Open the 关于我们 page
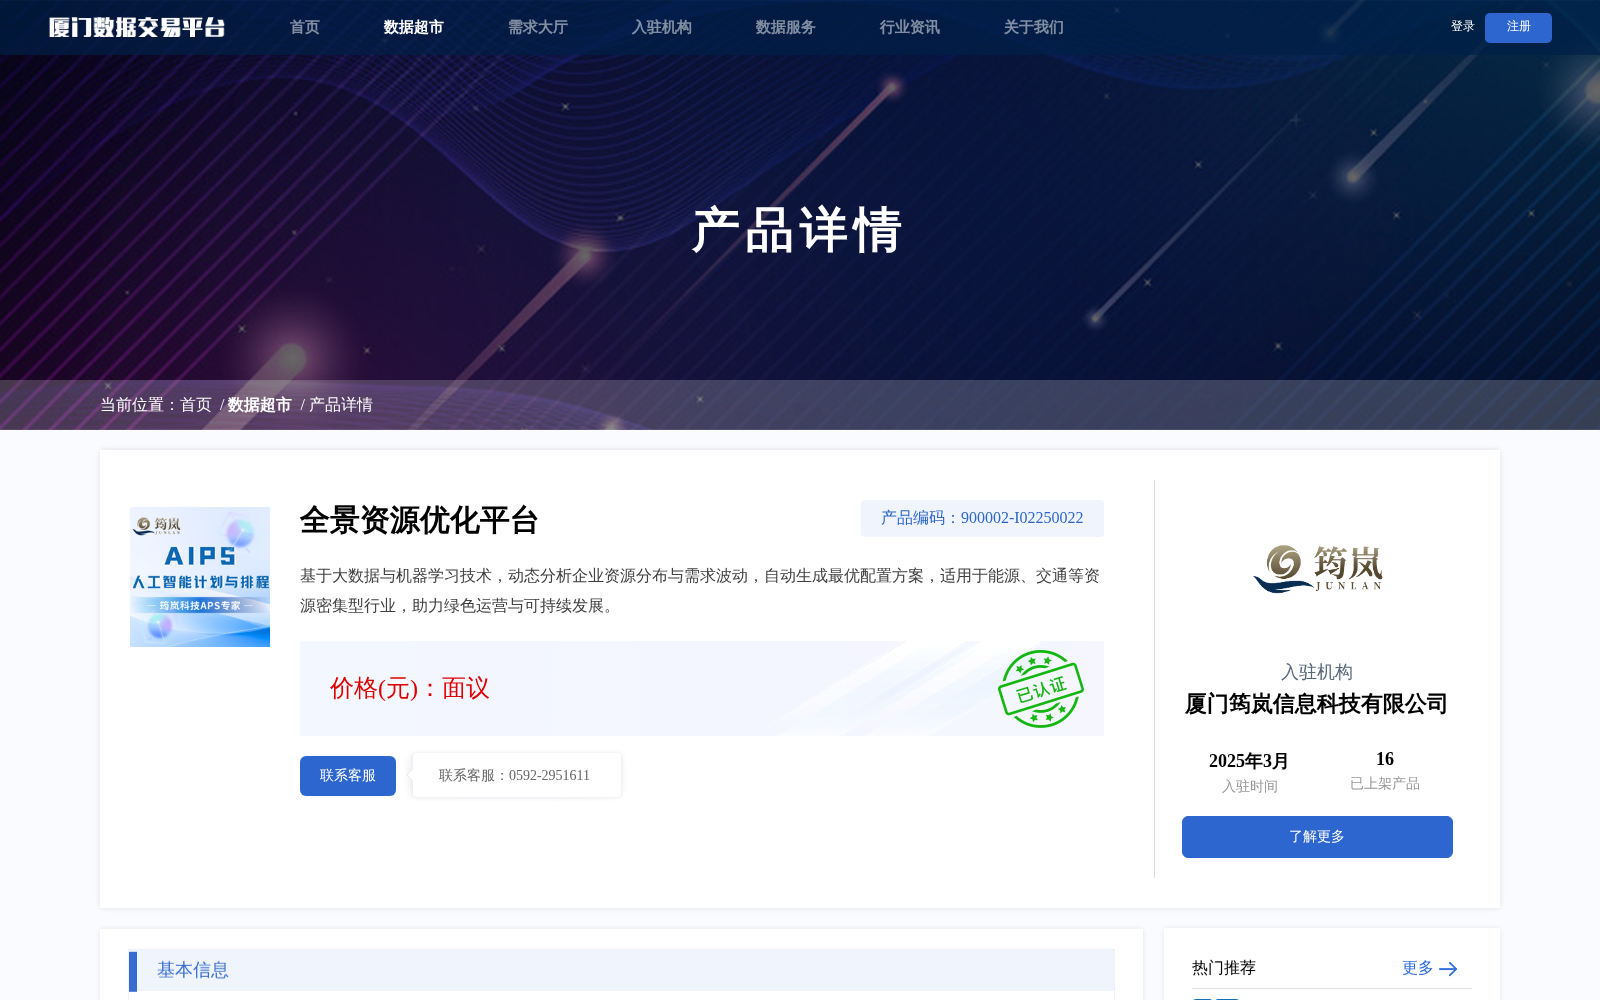This screenshot has width=1600, height=1000. click(1033, 27)
